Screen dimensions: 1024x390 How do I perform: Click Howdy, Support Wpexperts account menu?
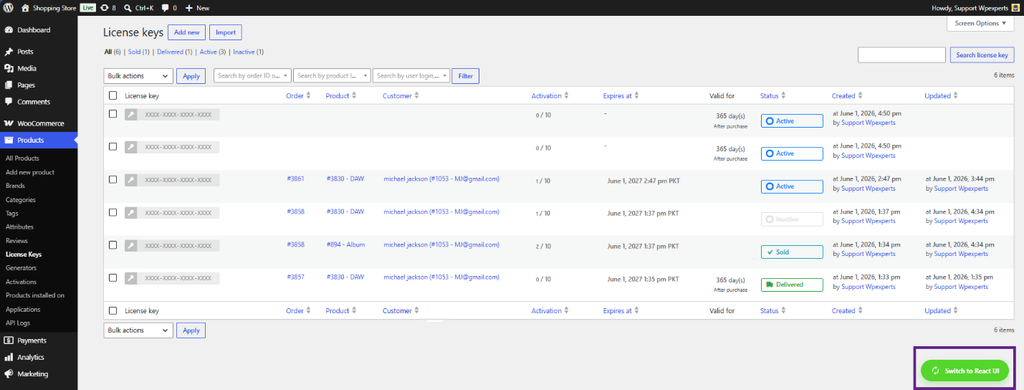click(x=976, y=8)
